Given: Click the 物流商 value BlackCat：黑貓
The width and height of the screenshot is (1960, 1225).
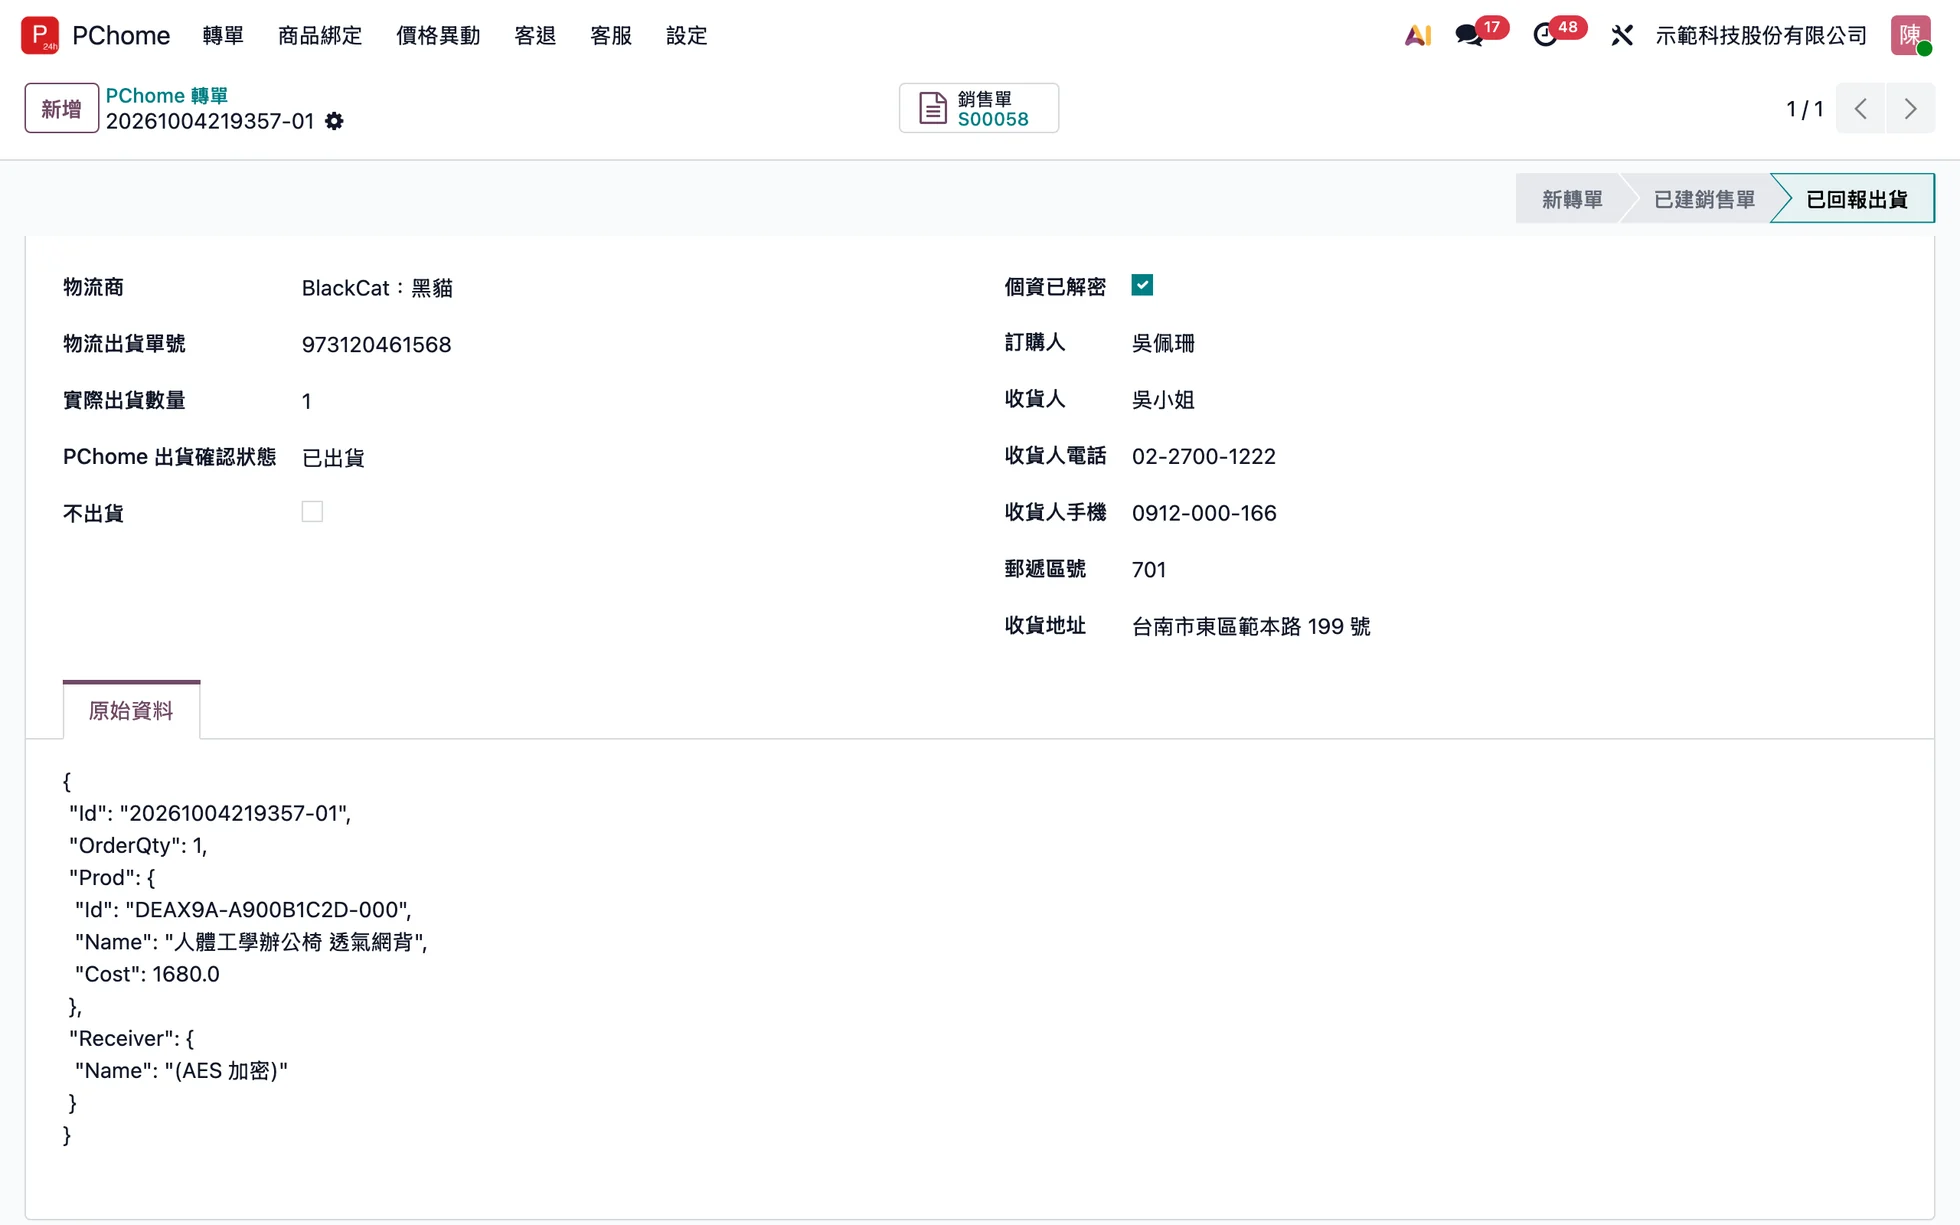Looking at the screenshot, I should click(377, 288).
